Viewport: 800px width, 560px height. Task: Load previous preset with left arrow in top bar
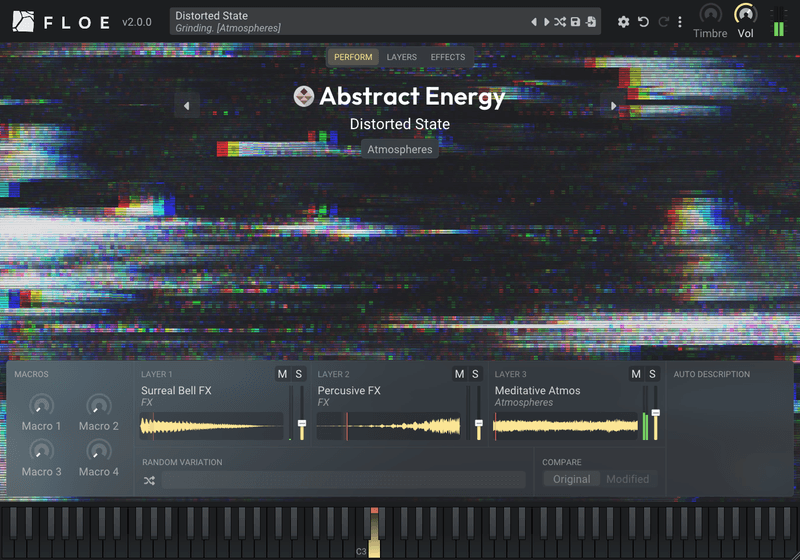point(534,22)
